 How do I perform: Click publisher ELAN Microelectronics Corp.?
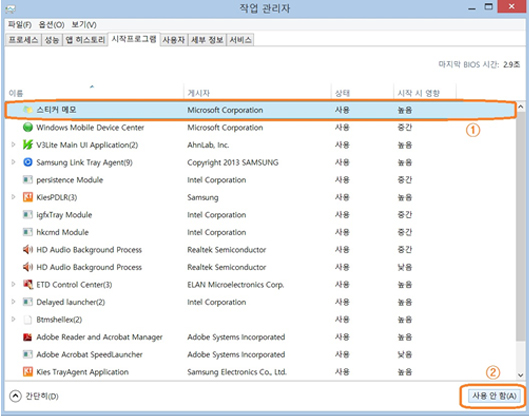[235, 285]
